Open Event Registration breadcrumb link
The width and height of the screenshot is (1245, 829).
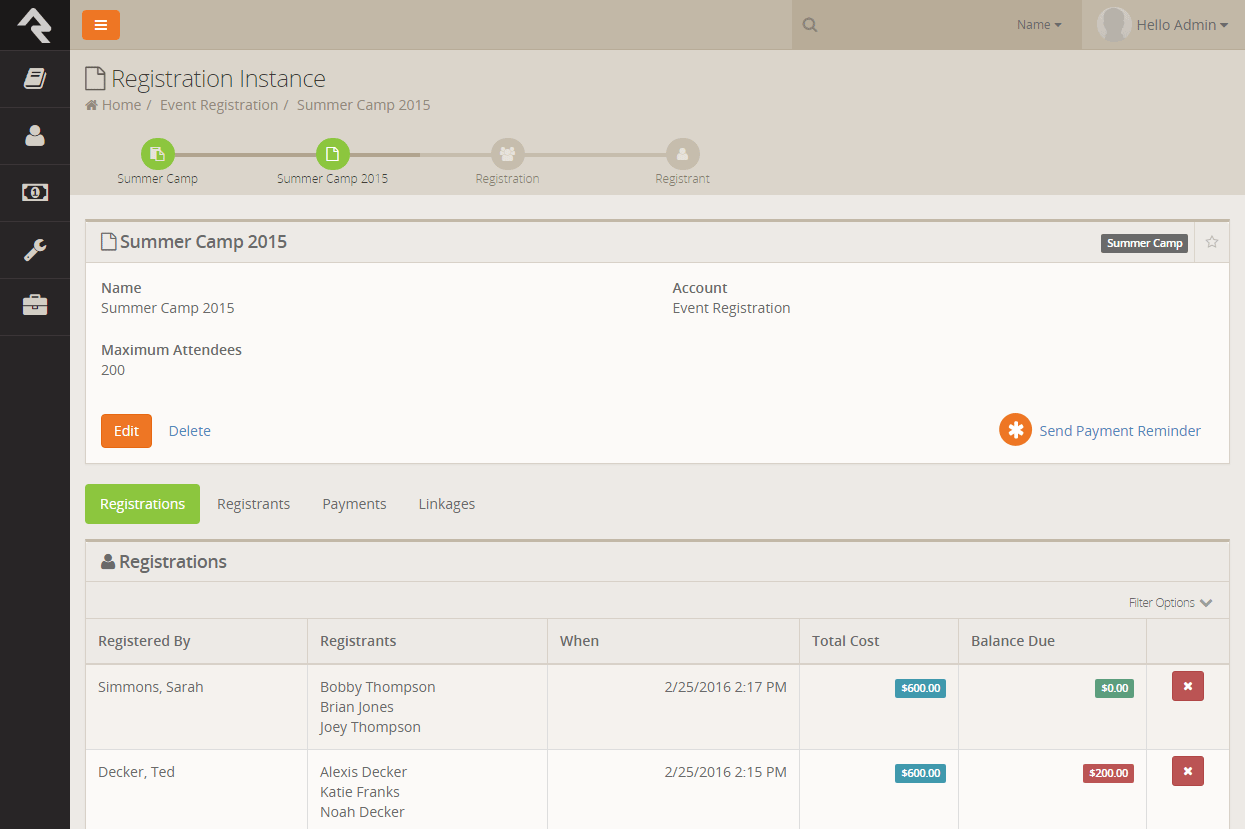219,105
